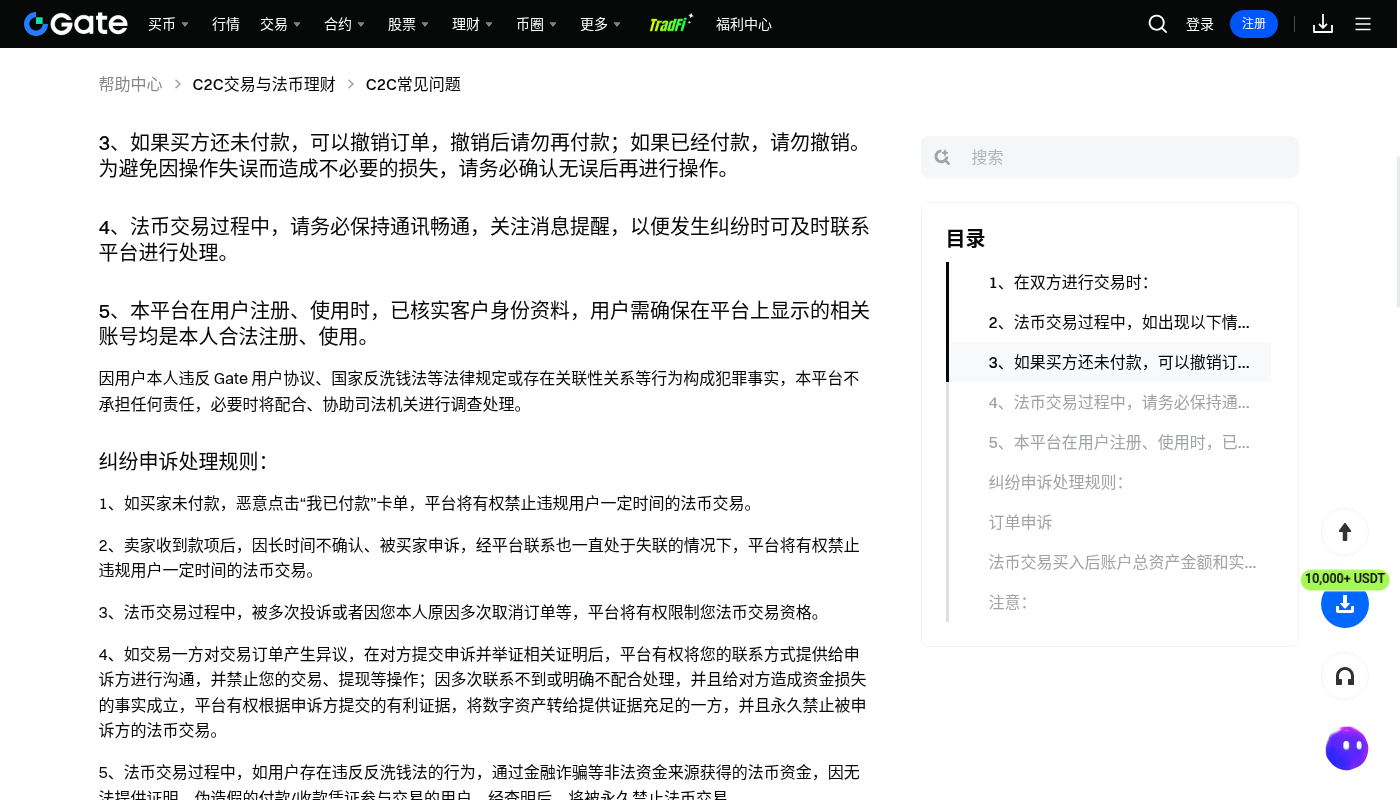Click the 10,000+ USDT green badge

coord(1345,579)
